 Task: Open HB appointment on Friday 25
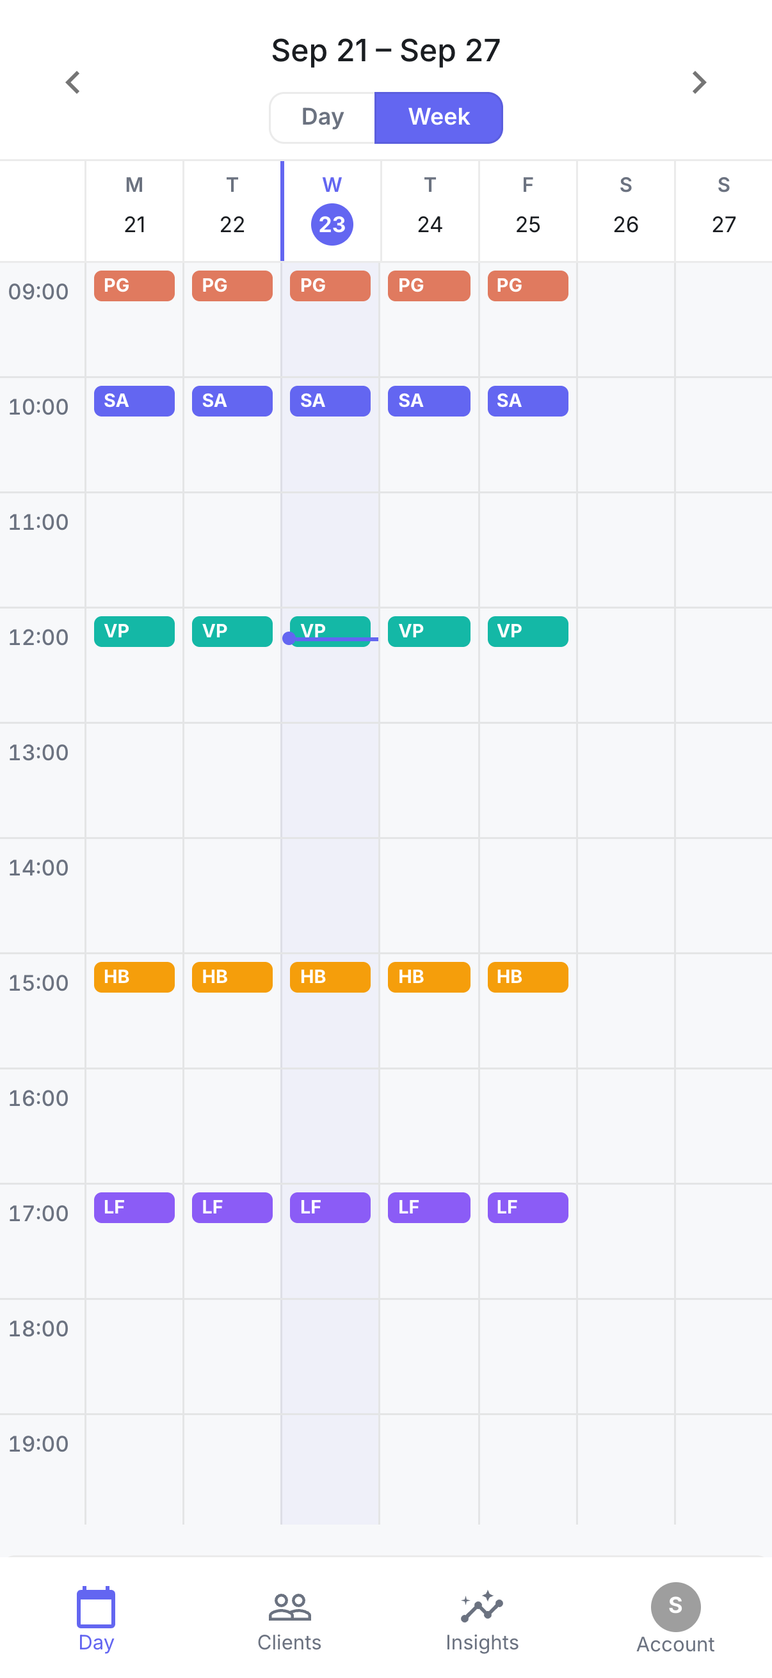(528, 977)
